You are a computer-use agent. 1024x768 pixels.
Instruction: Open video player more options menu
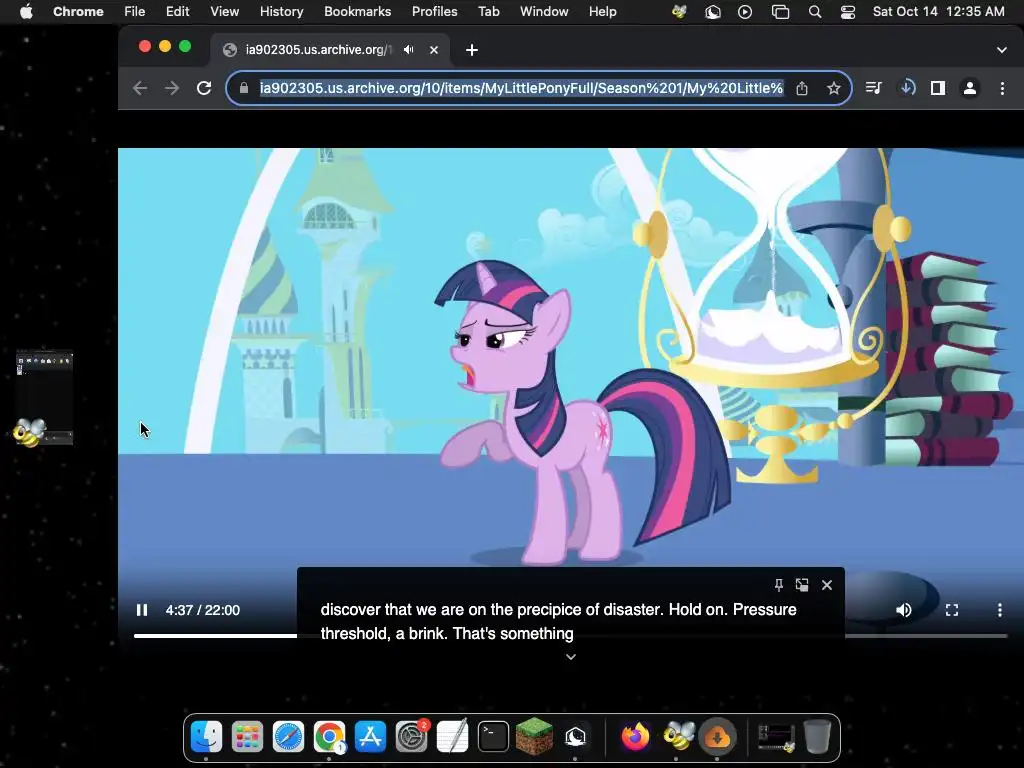click(999, 610)
